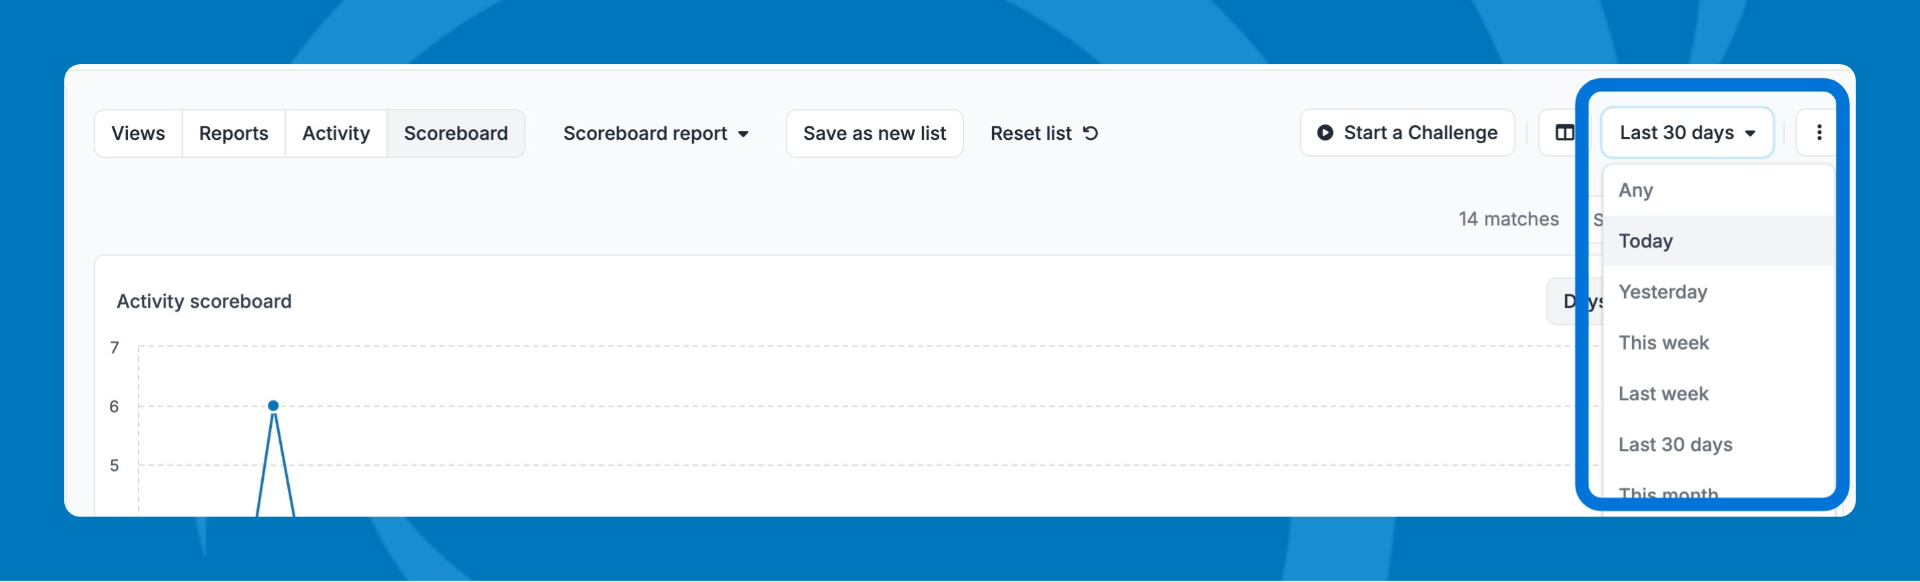The image size is (1920, 582).
Task: Open the Reports tab
Action: (x=233, y=134)
